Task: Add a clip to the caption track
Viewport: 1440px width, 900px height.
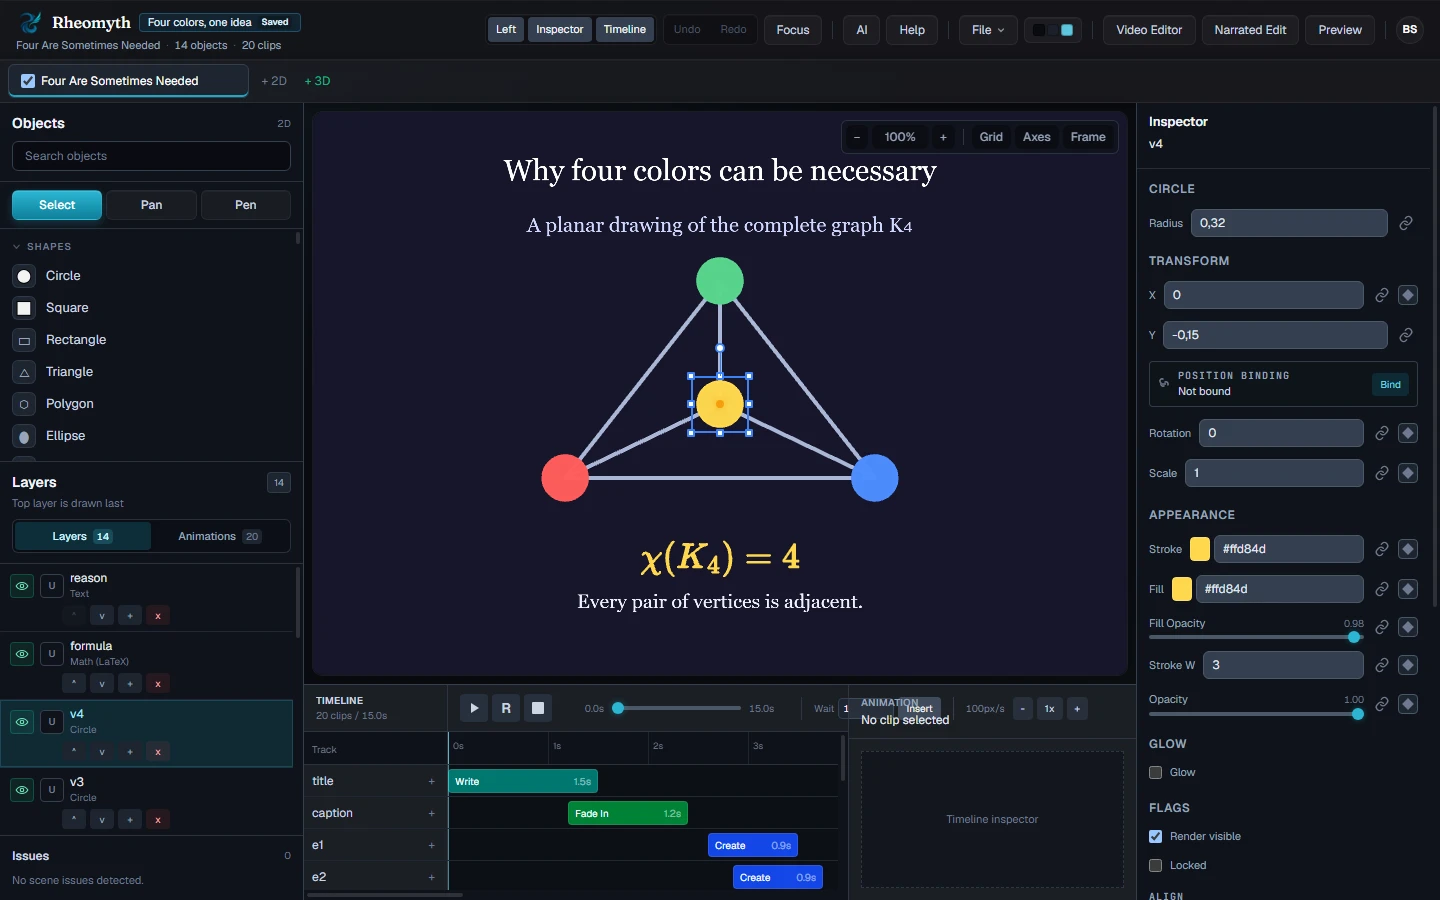Action: (432, 814)
